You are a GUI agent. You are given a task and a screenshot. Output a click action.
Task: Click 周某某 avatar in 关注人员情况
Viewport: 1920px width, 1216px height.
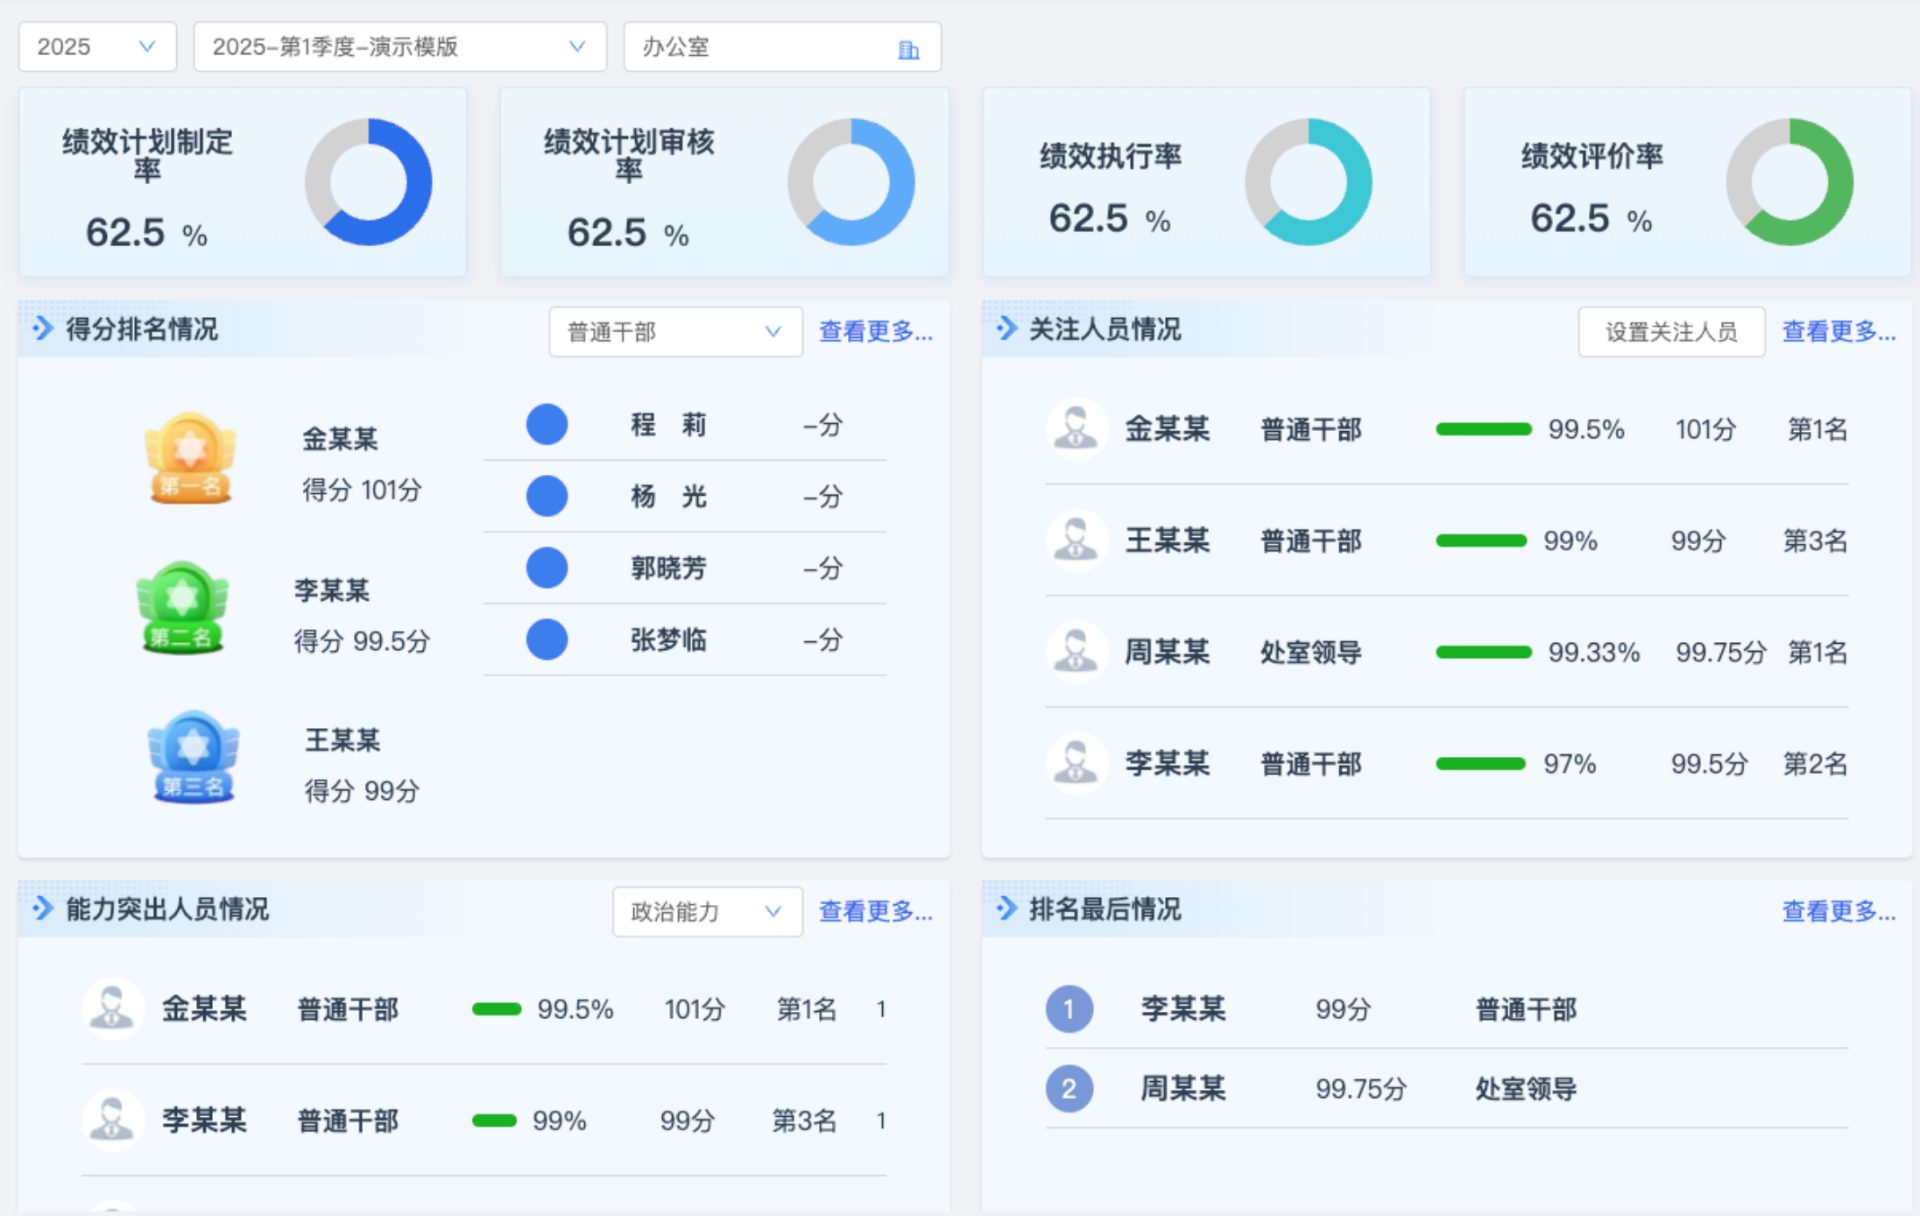[1077, 652]
